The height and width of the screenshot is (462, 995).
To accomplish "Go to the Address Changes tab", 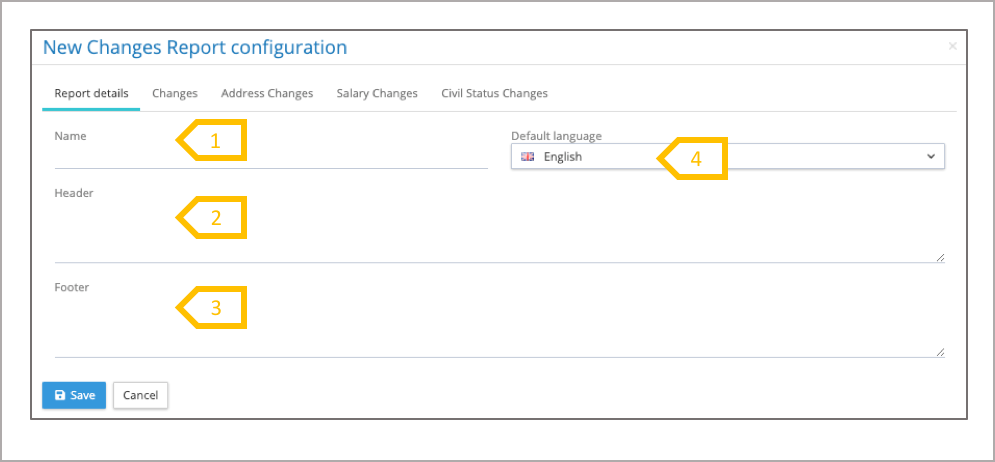I will click(267, 94).
